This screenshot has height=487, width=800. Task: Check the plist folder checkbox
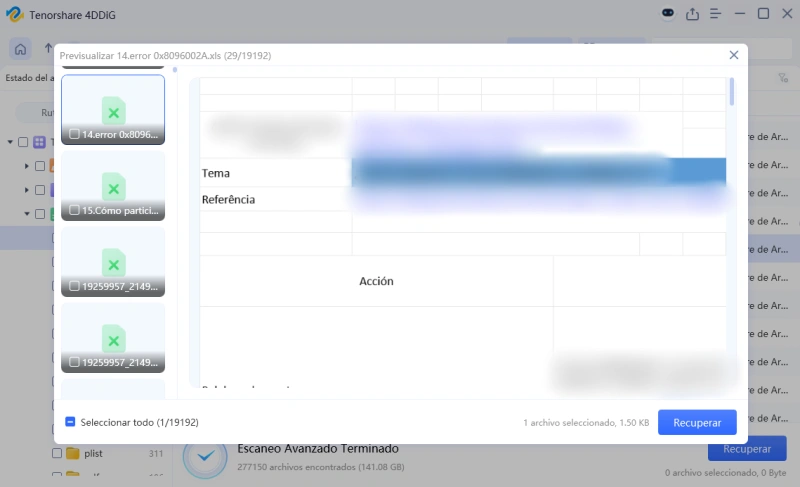(57, 453)
